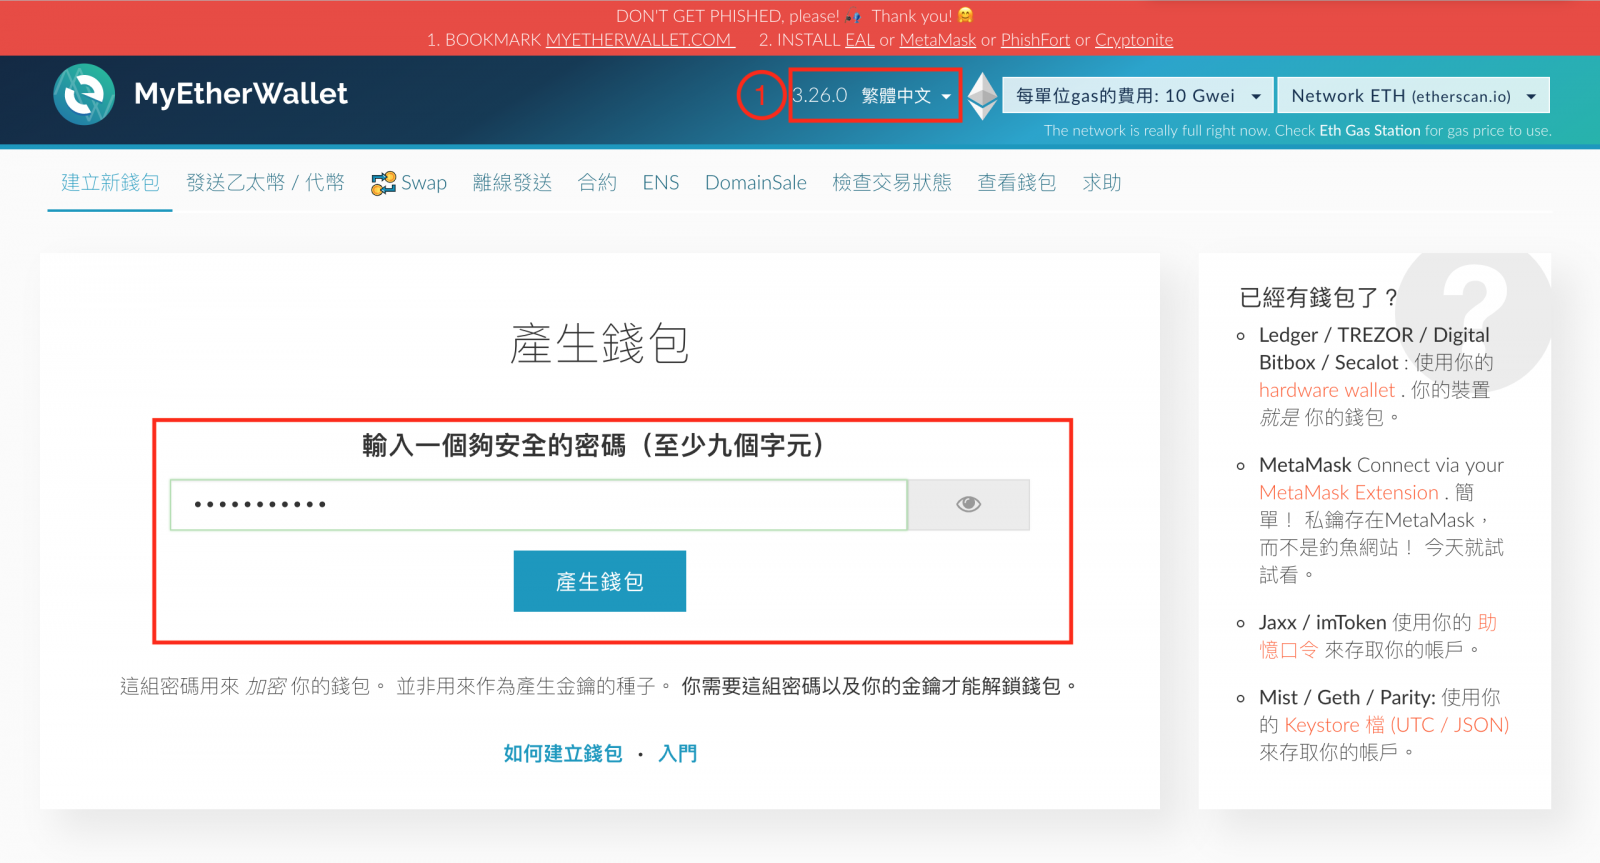
Task: Open the ENS tab
Action: tap(661, 183)
